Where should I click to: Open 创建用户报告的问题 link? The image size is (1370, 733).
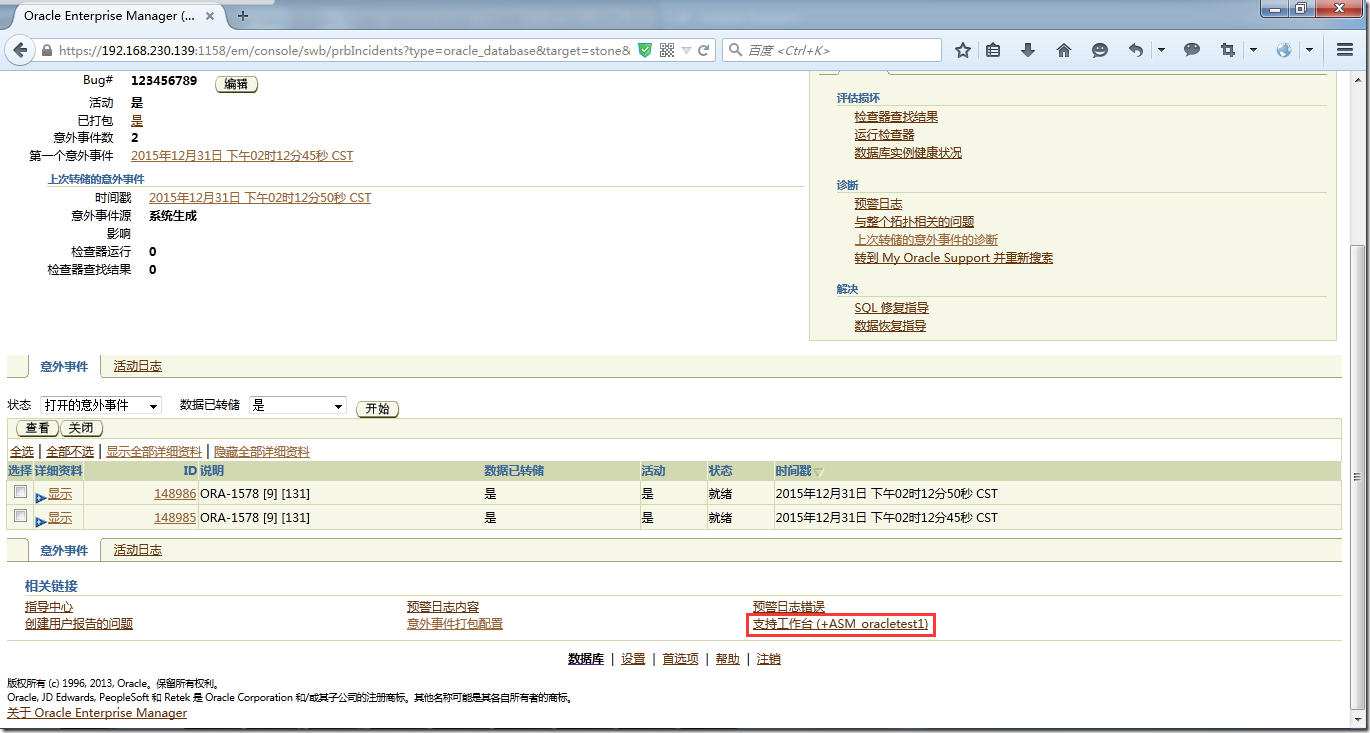pos(79,624)
